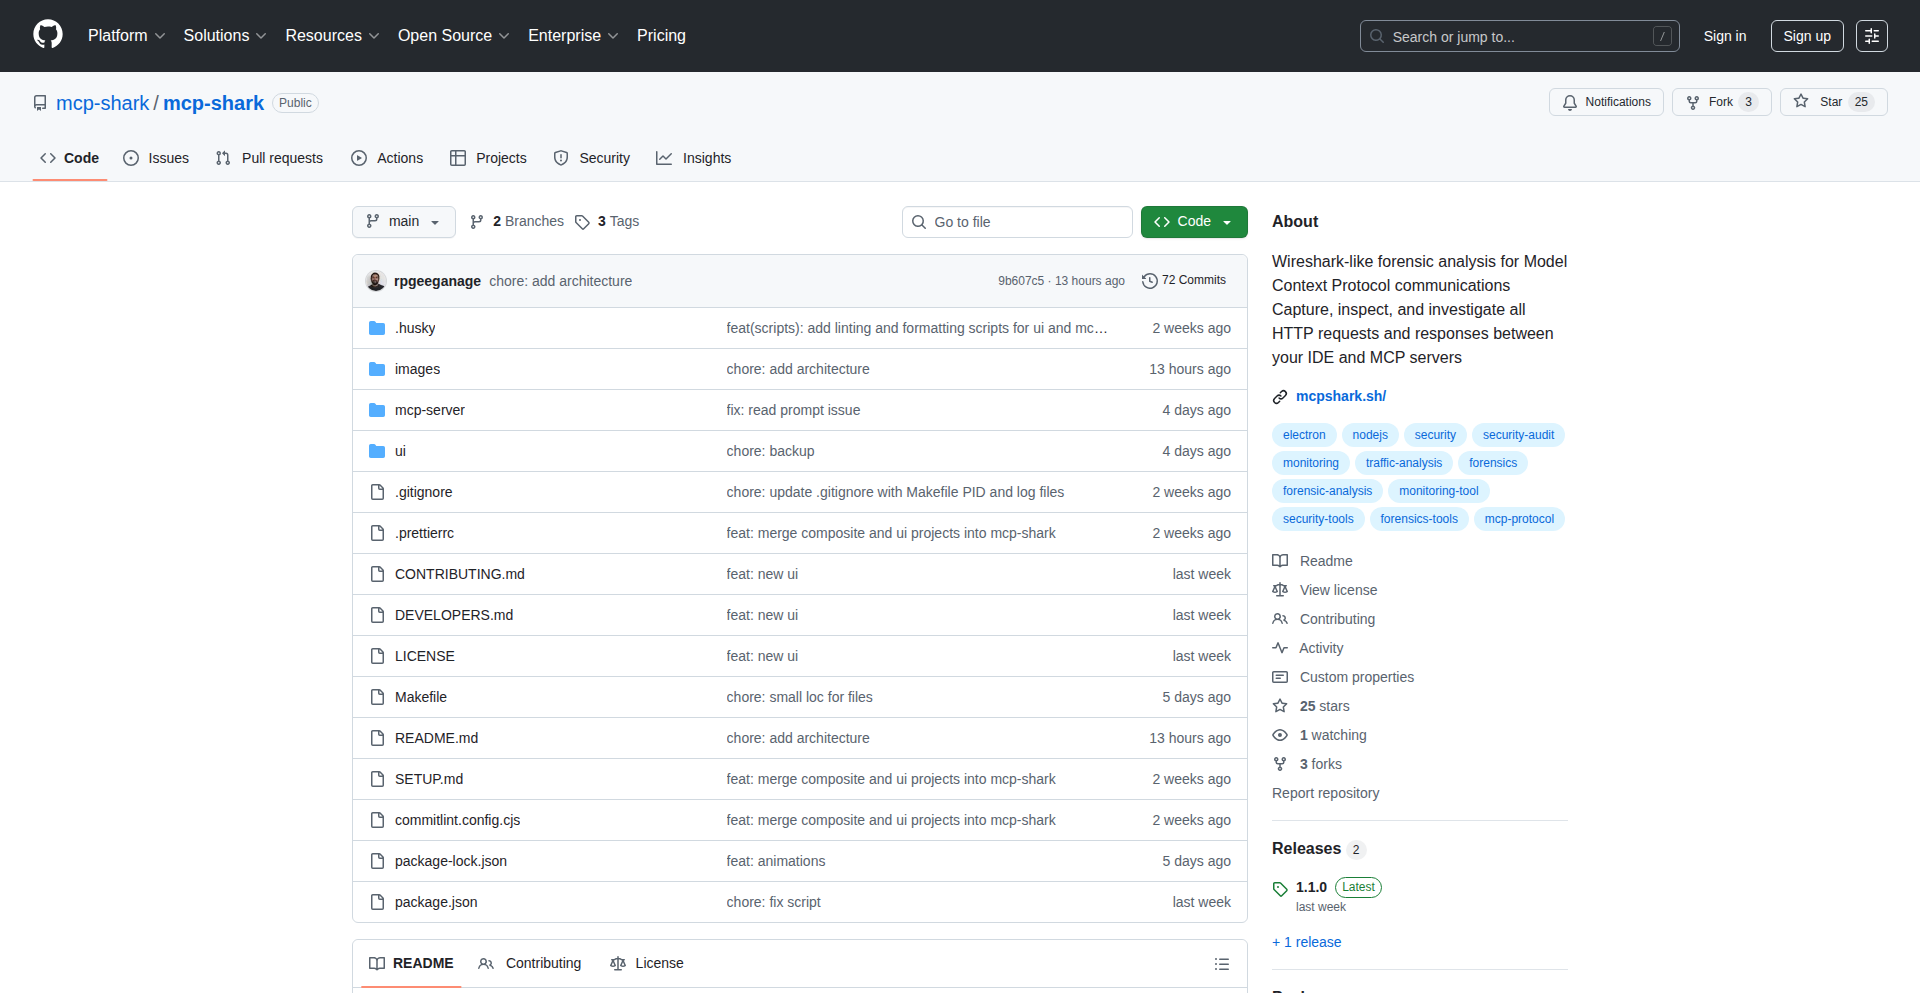Click the commit history clock icon
The width and height of the screenshot is (1920, 993).
(1149, 281)
